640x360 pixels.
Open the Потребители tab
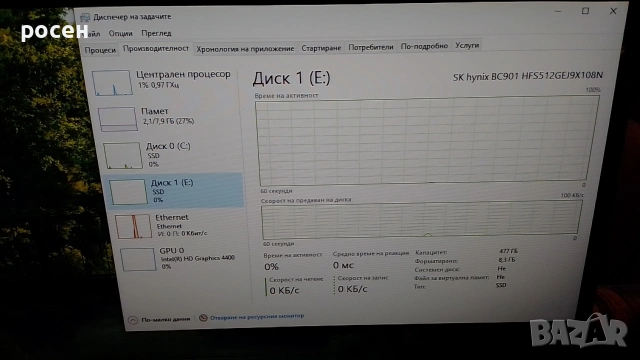pyautogui.click(x=371, y=47)
